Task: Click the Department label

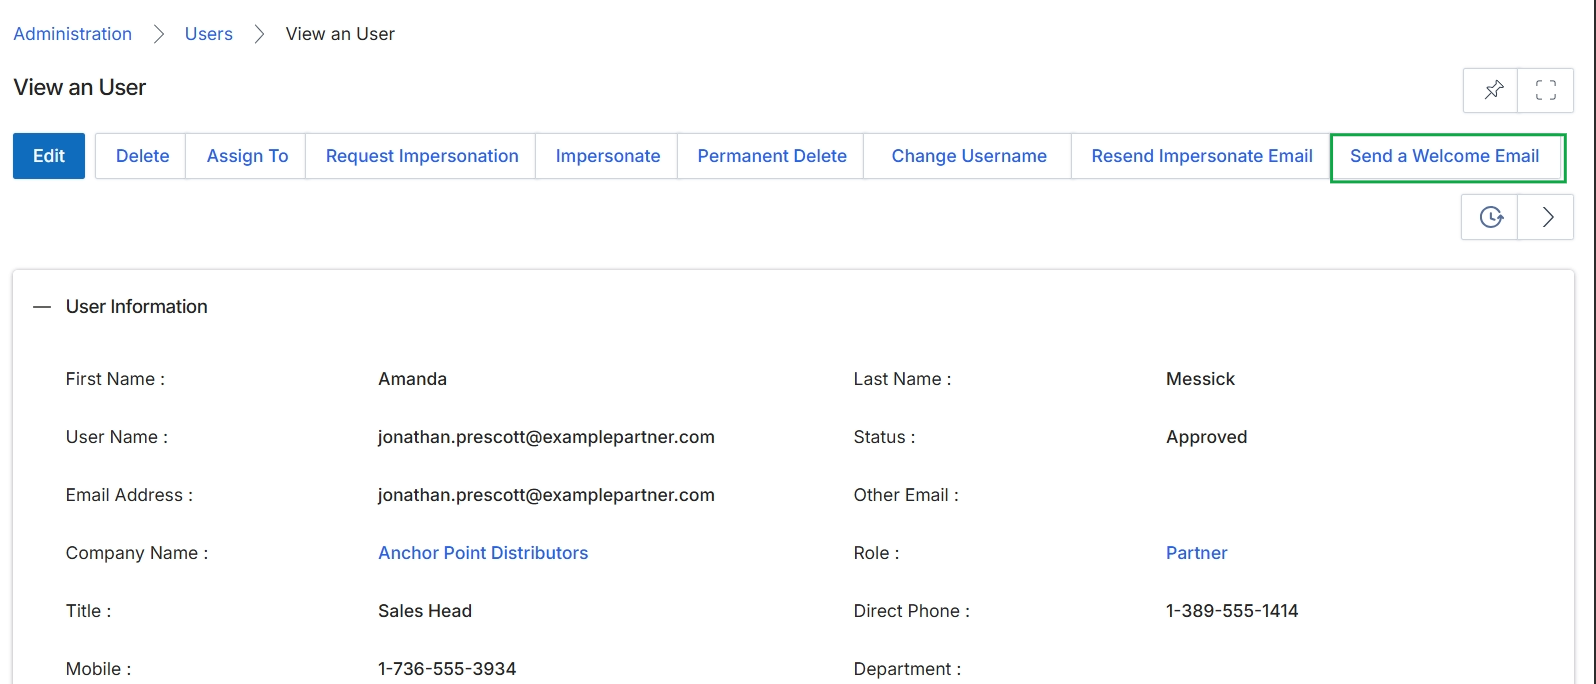Action: [907, 669]
